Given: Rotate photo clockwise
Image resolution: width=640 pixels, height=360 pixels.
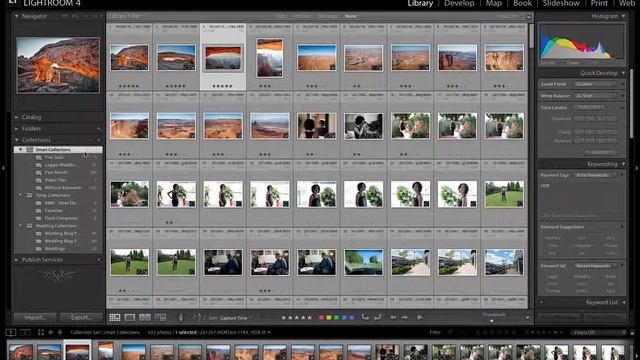Looking at the screenshot, I should click(378, 317).
